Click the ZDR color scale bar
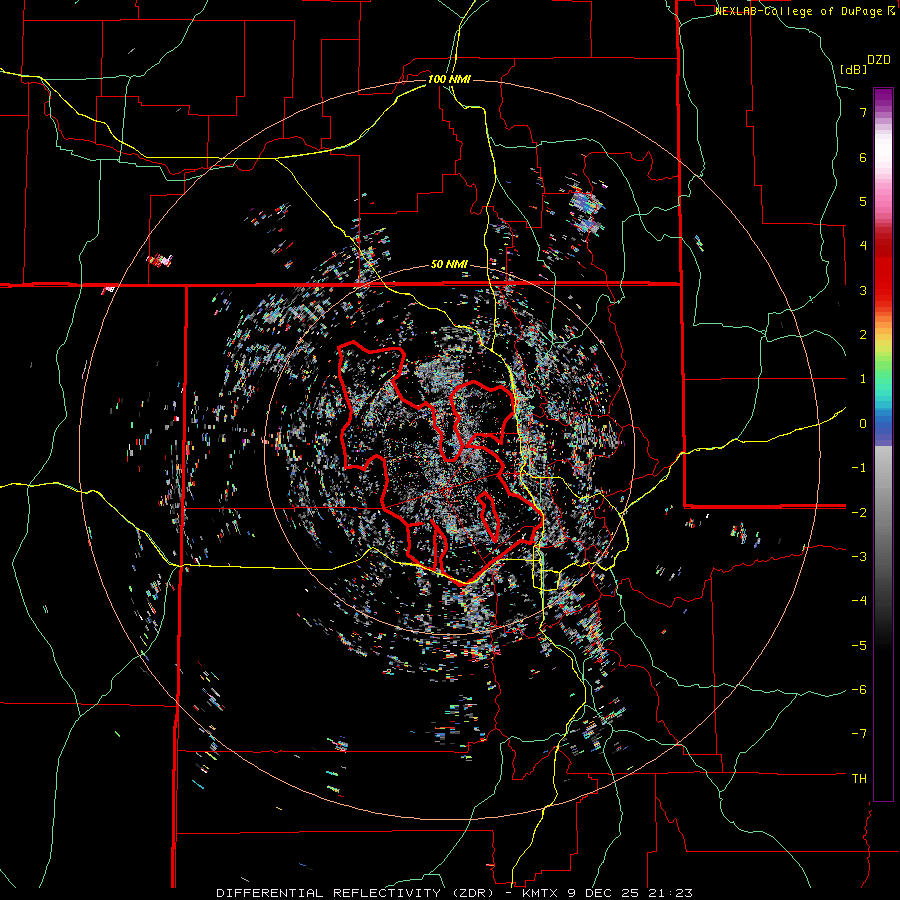 pyautogui.click(x=883, y=444)
